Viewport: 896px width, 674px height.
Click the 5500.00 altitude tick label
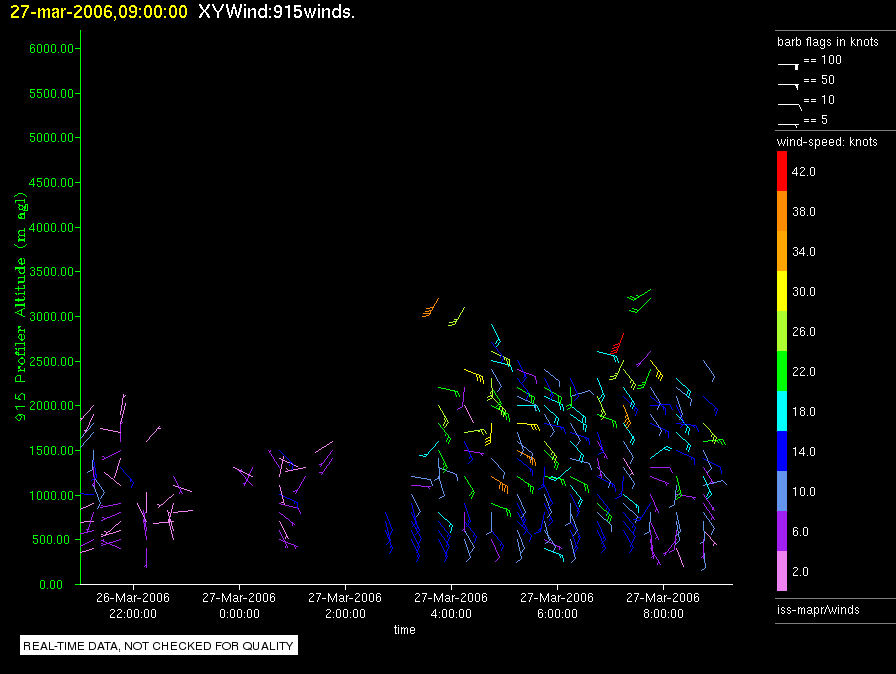coord(51,93)
